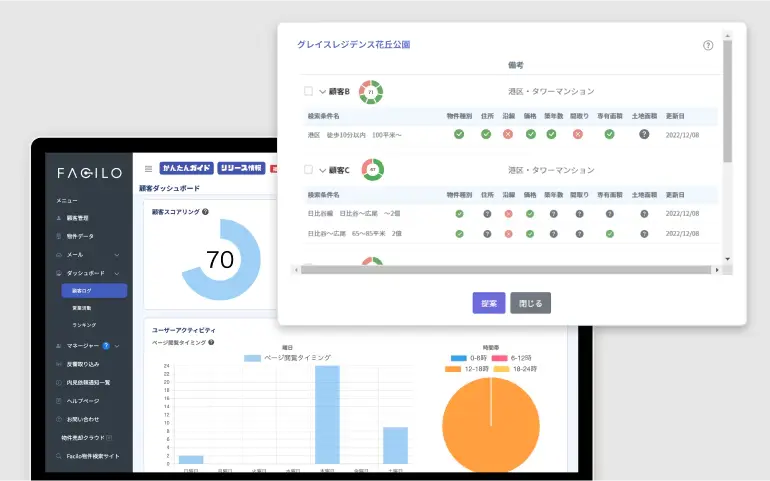Open 顧客管理 in the sidebar
The width and height of the screenshot is (770, 481).
click(76, 217)
